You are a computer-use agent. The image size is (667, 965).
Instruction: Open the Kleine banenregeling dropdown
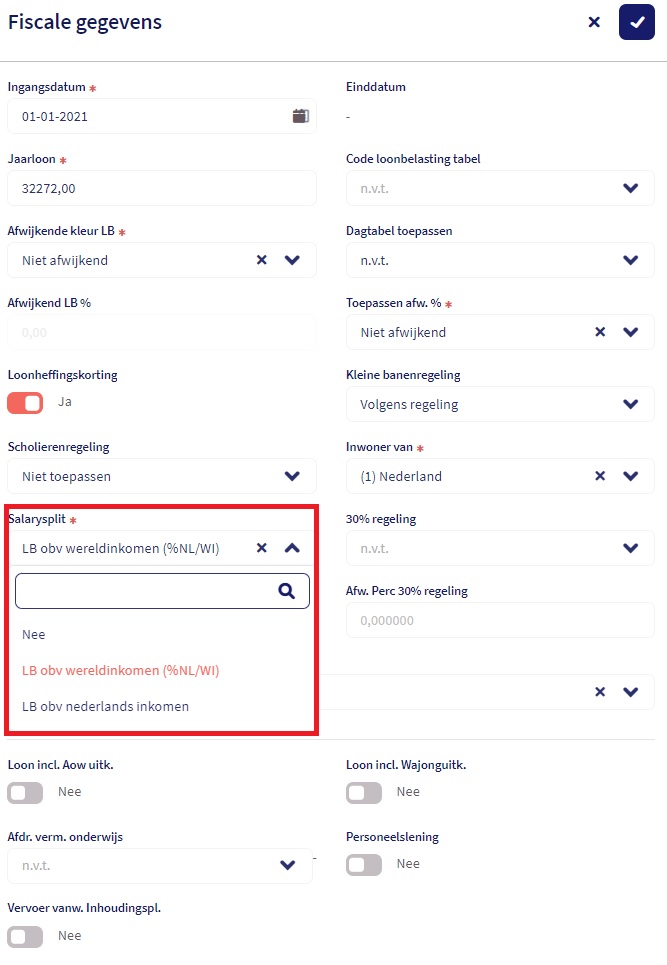[x=630, y=404]
